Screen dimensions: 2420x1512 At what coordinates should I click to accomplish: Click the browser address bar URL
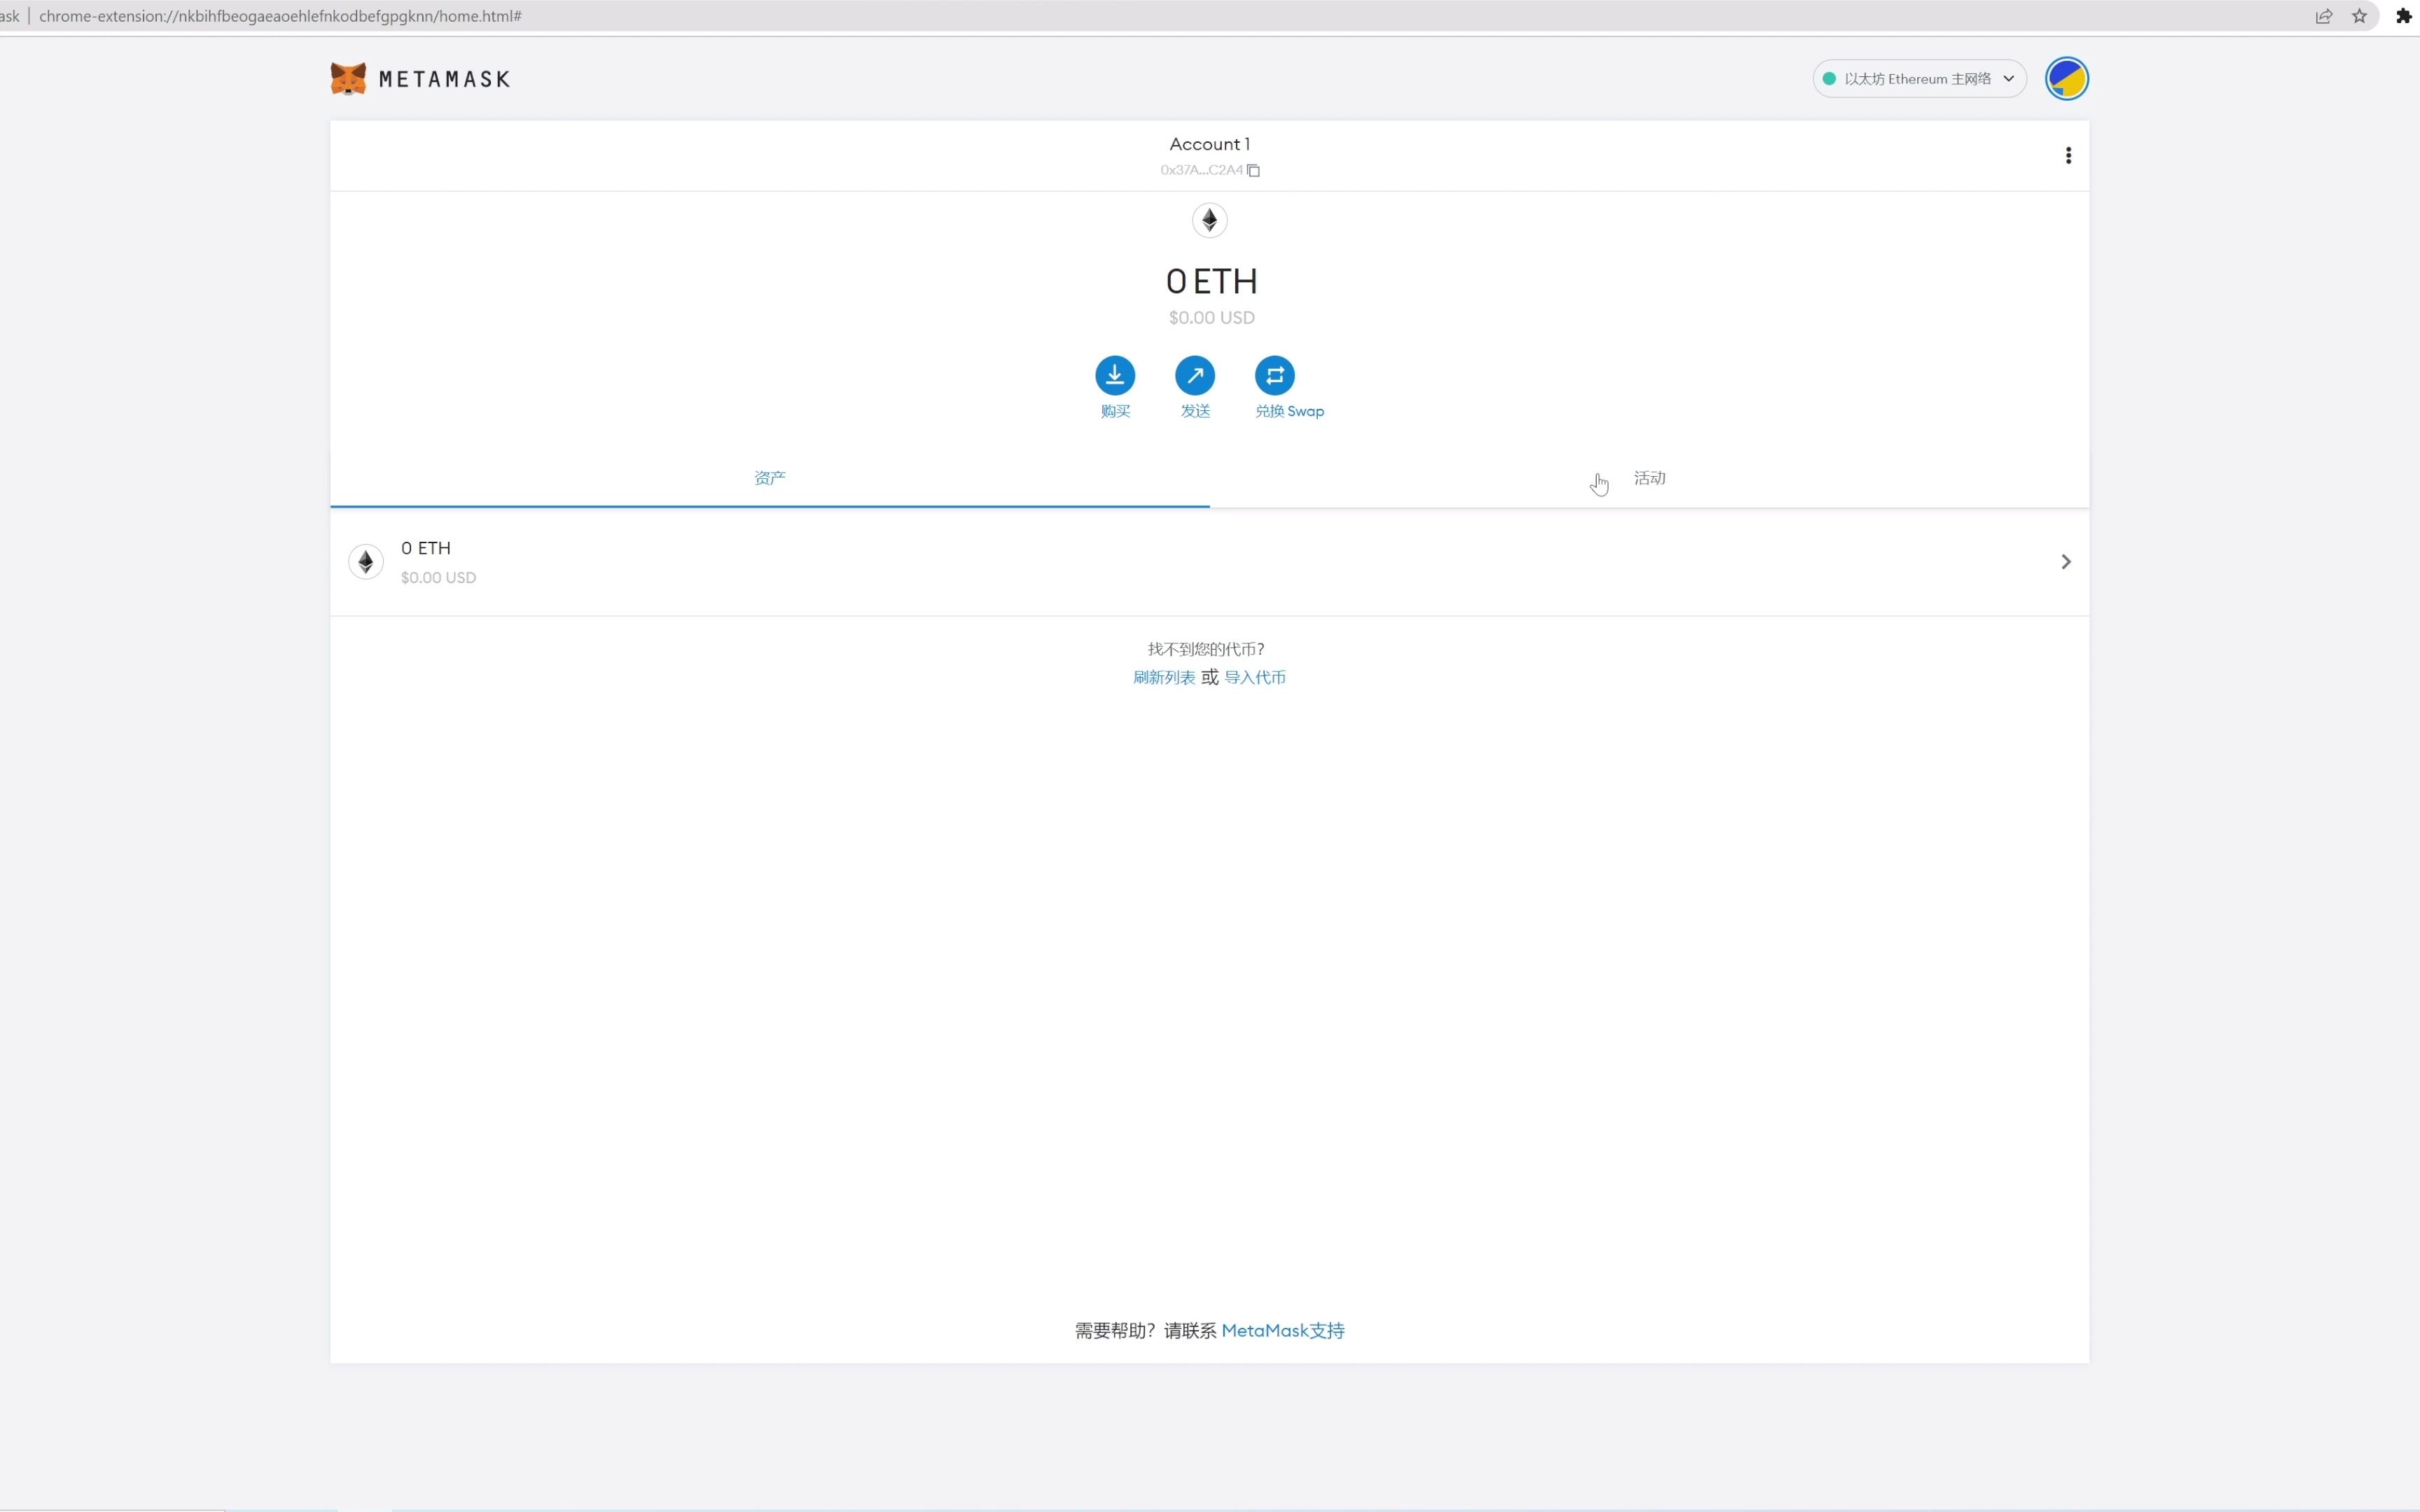coord(280,16)
